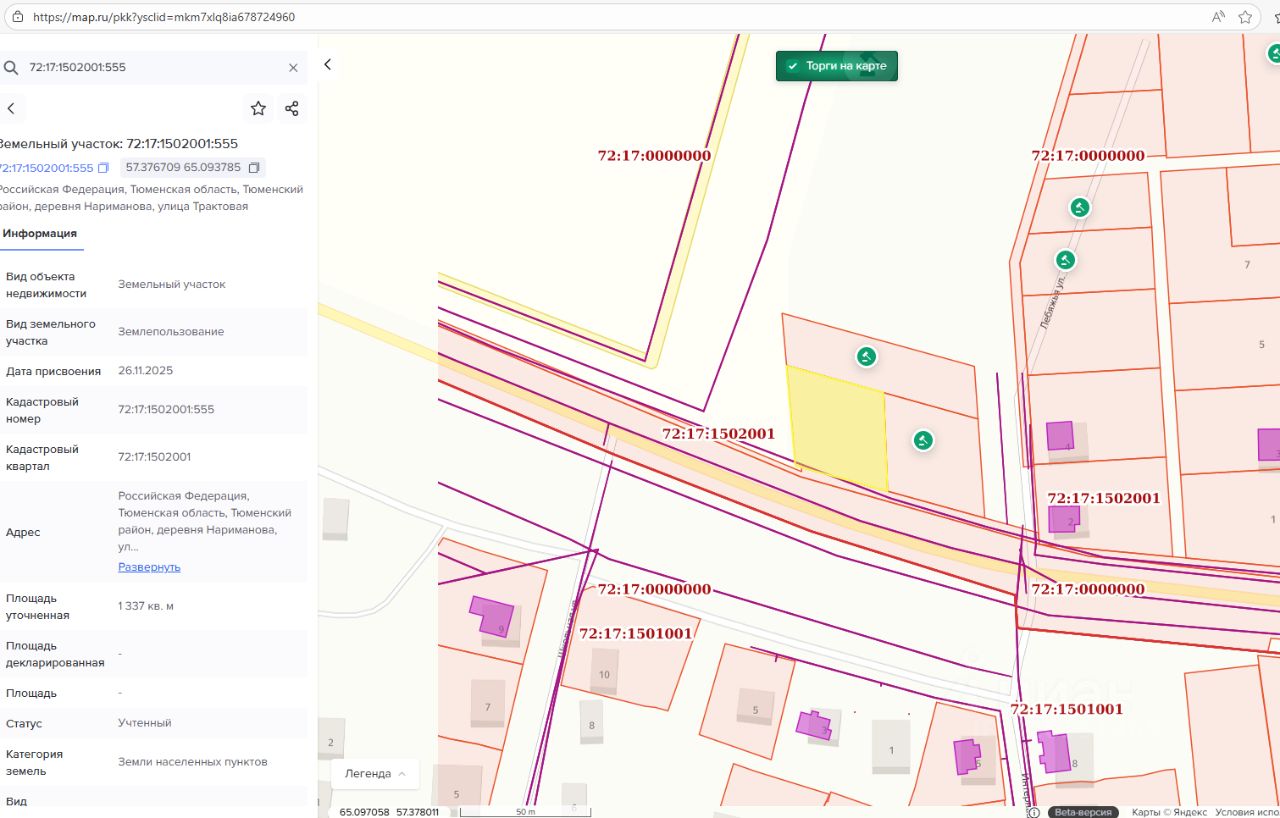Screen dimensions: 1280x818
Task: Add the parcel to favorites with star icon
Action: 258,109
